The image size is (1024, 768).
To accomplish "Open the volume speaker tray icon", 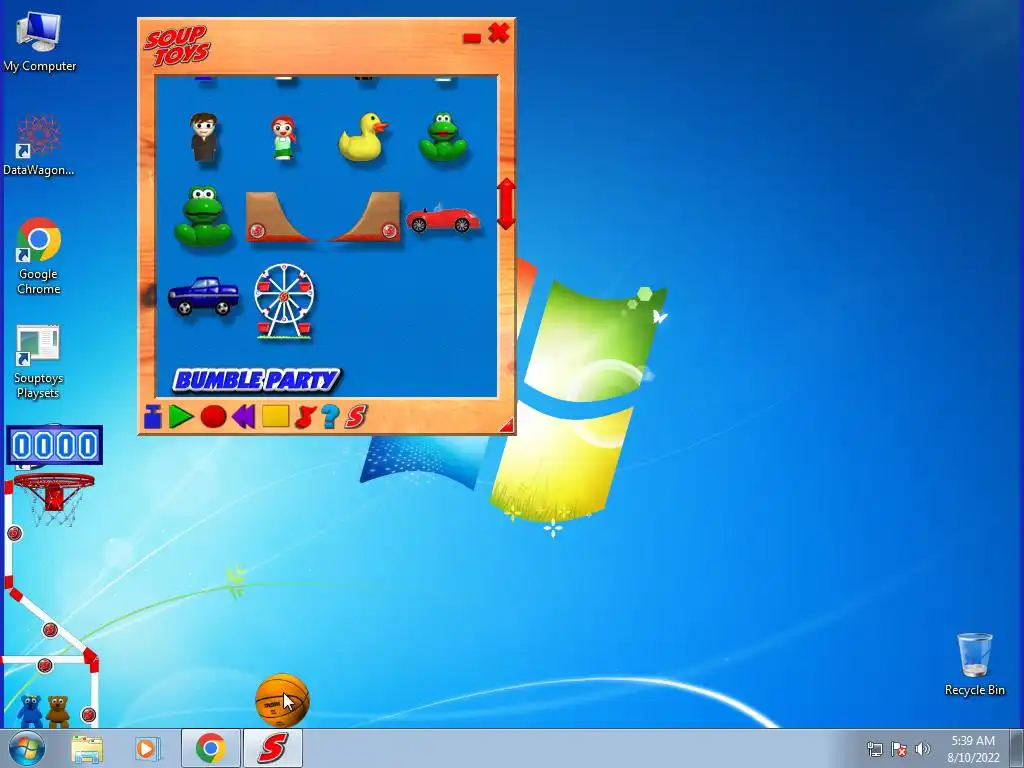I will 923,749.
